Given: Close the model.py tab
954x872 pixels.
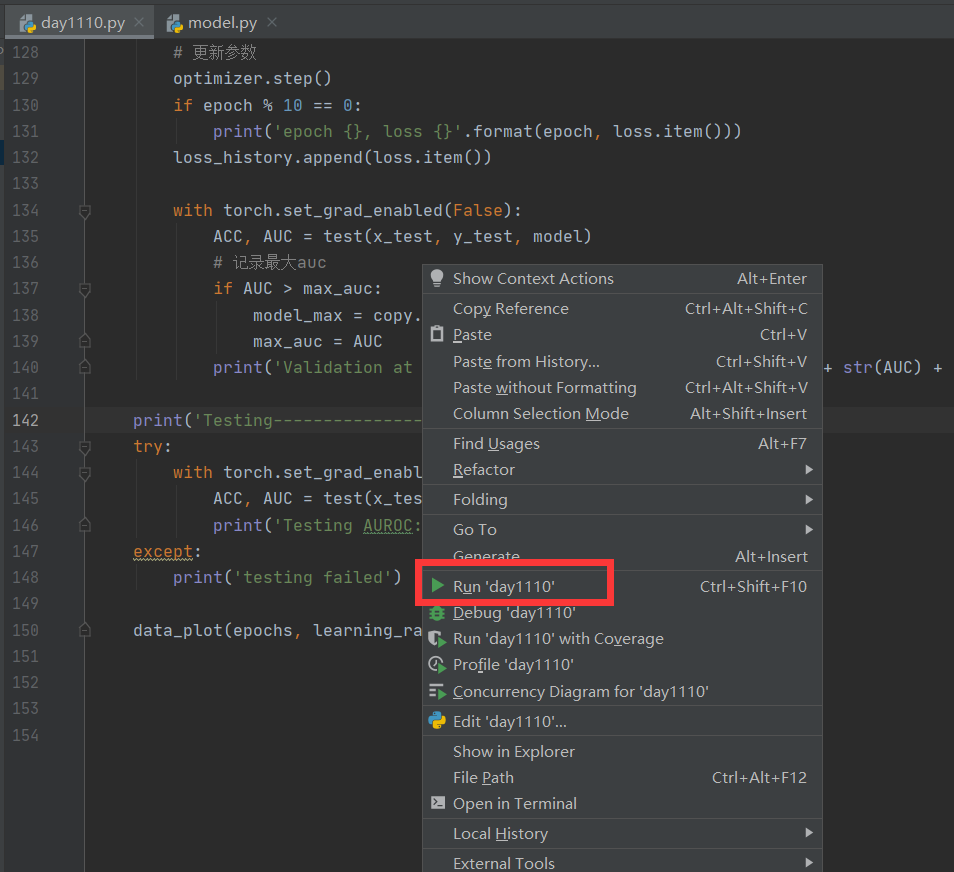Looking at the screenshot, I should [272, 23].
